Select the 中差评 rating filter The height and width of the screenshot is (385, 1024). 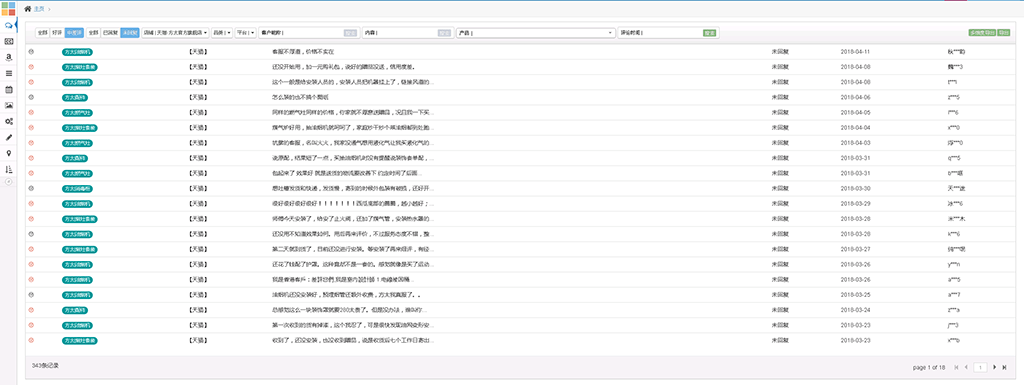coord(74,33)
